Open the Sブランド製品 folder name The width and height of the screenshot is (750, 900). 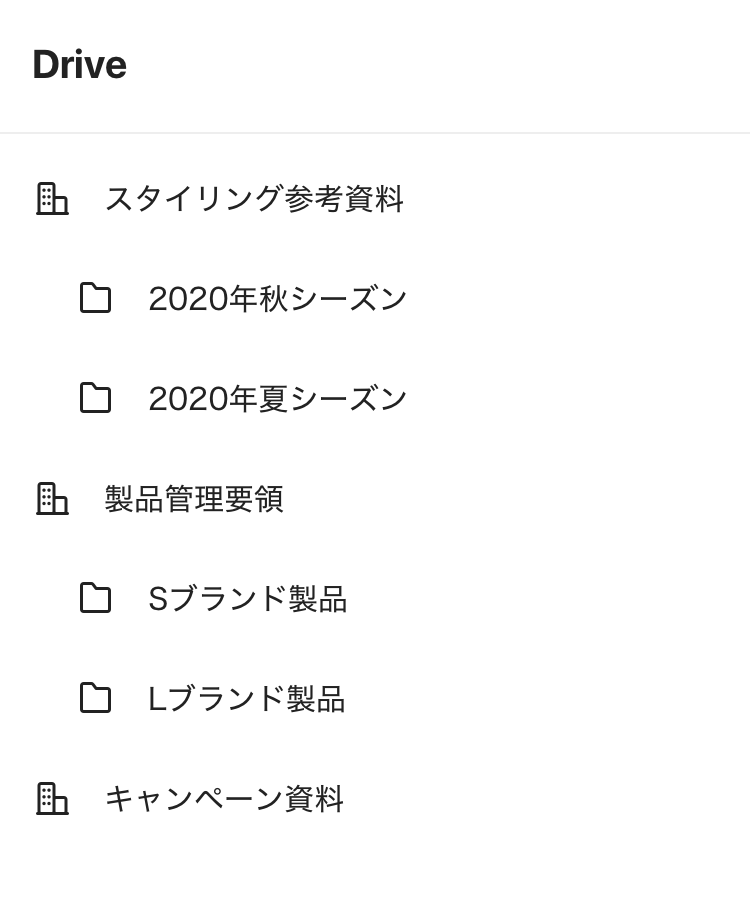(247, 598)
